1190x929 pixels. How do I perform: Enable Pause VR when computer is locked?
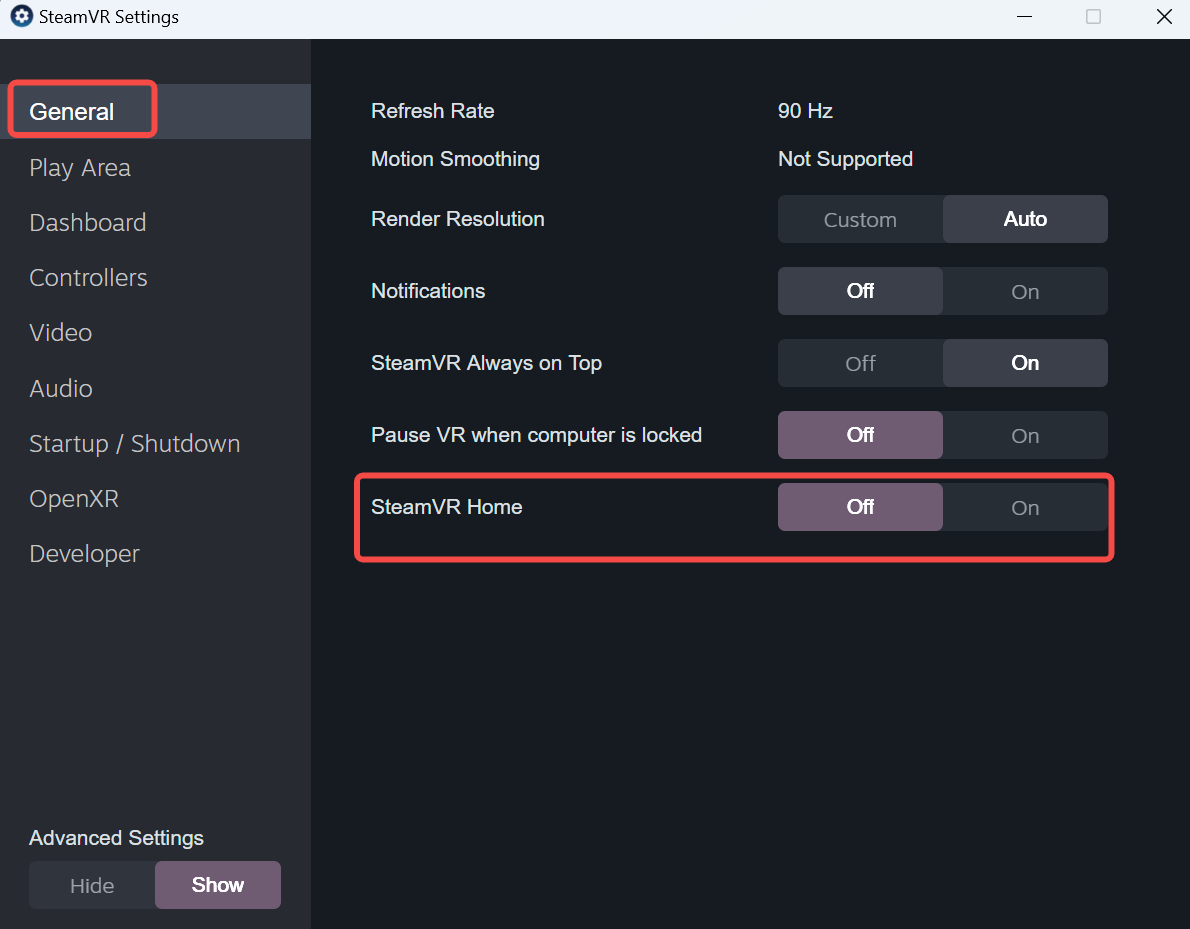(x=1025, y=435)
